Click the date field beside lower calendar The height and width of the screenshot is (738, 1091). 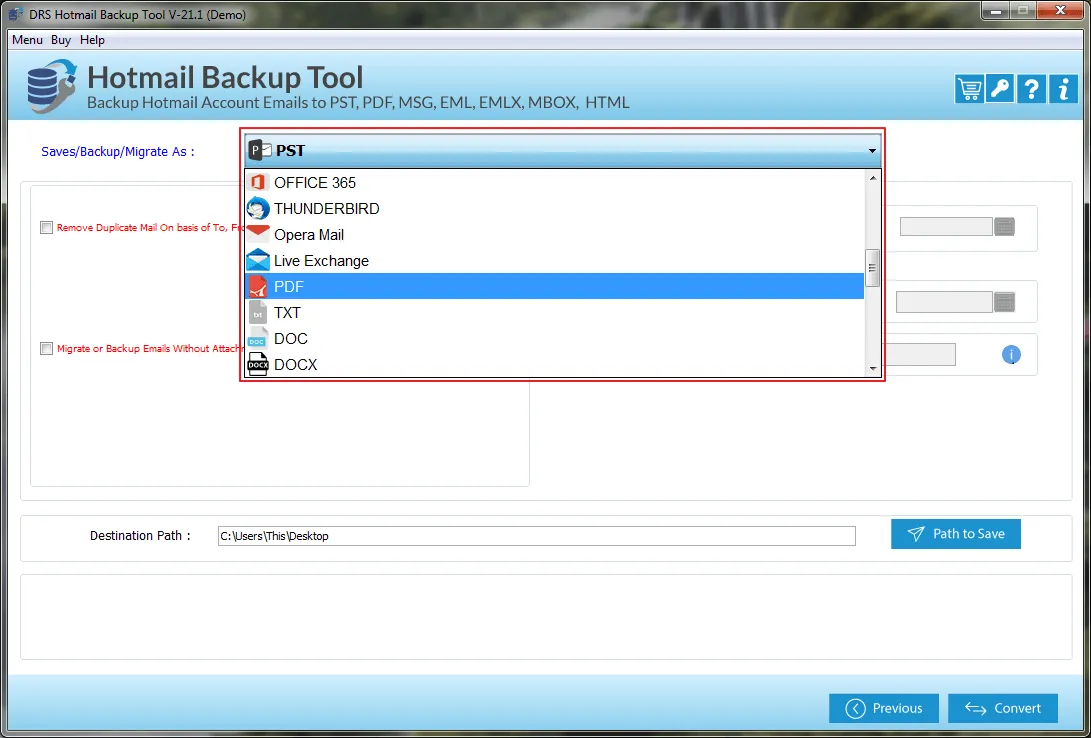click(x=944, y=302)
